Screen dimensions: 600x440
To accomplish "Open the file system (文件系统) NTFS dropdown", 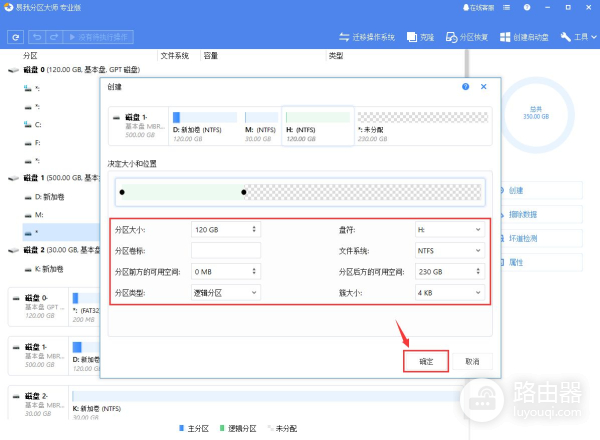I will [450, 251].
